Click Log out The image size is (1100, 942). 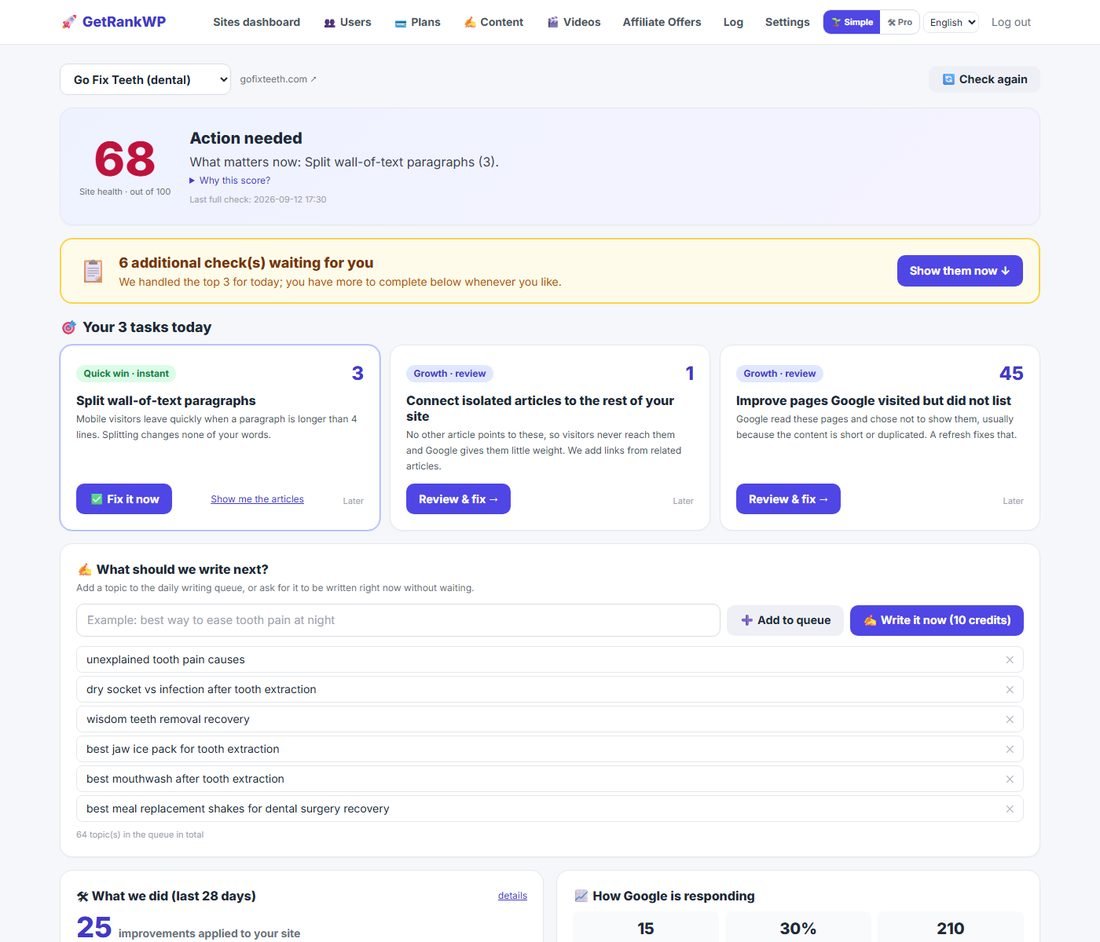point(1011,22)
